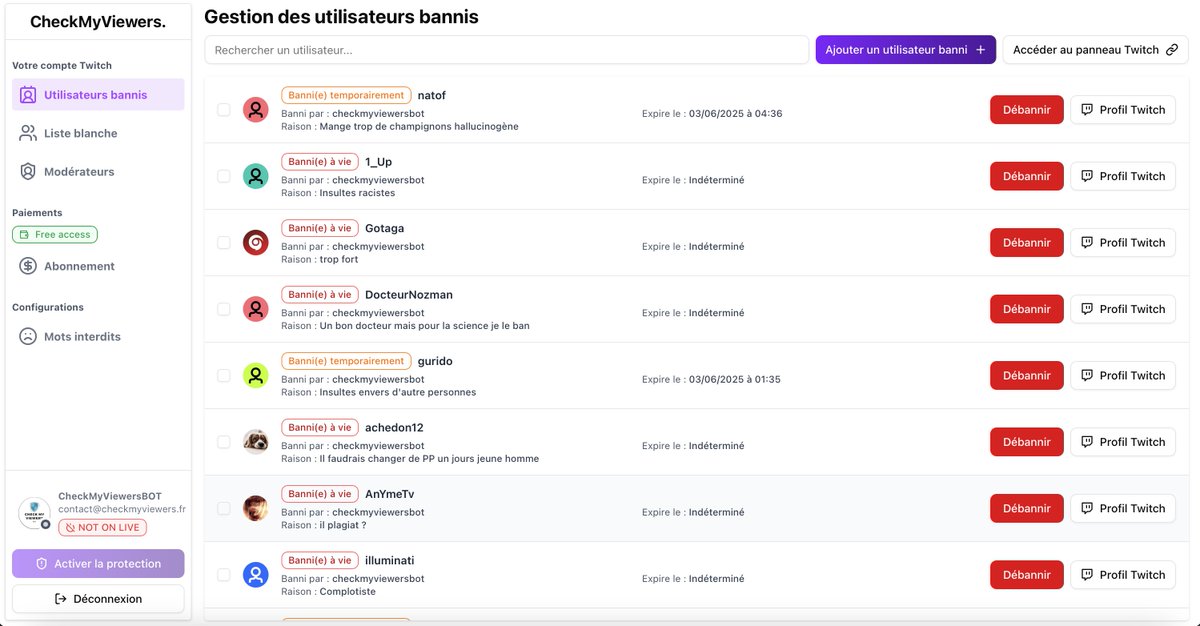Click the Liste blanche users icon
This screenshot has width=1200, height=626.
click(28, 132)
